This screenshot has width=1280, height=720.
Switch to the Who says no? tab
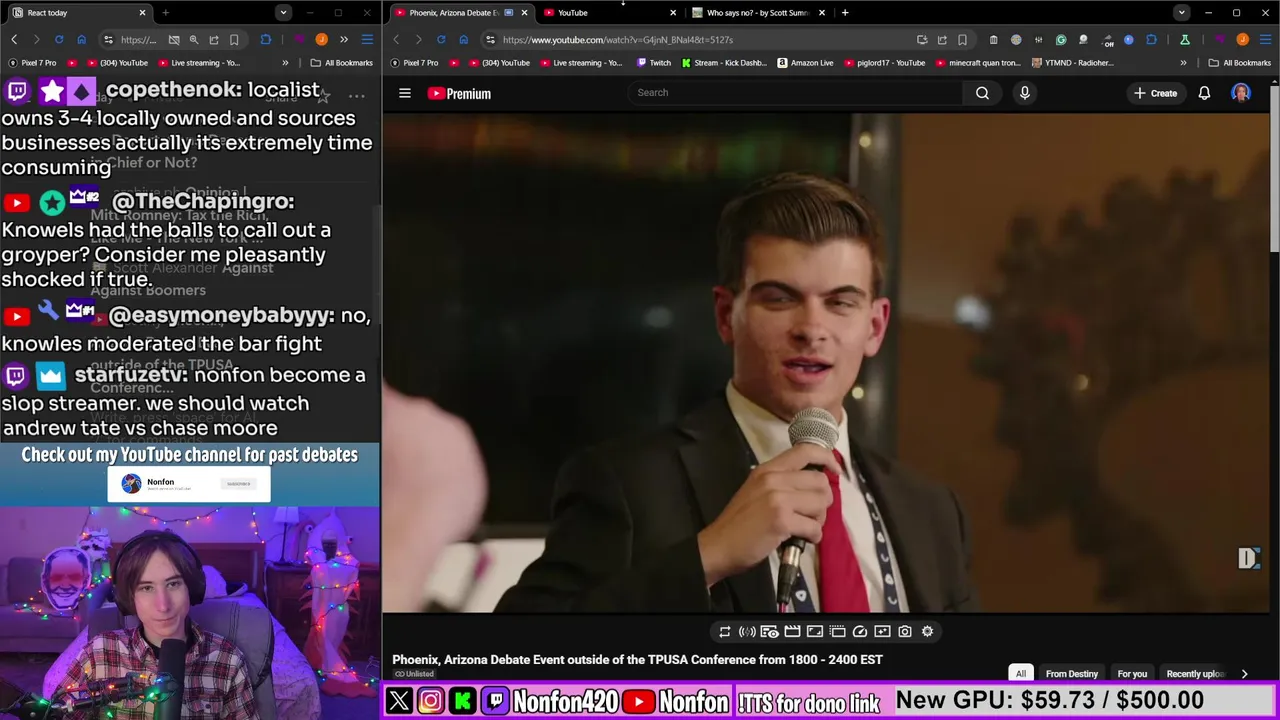(x=758, y=13)
